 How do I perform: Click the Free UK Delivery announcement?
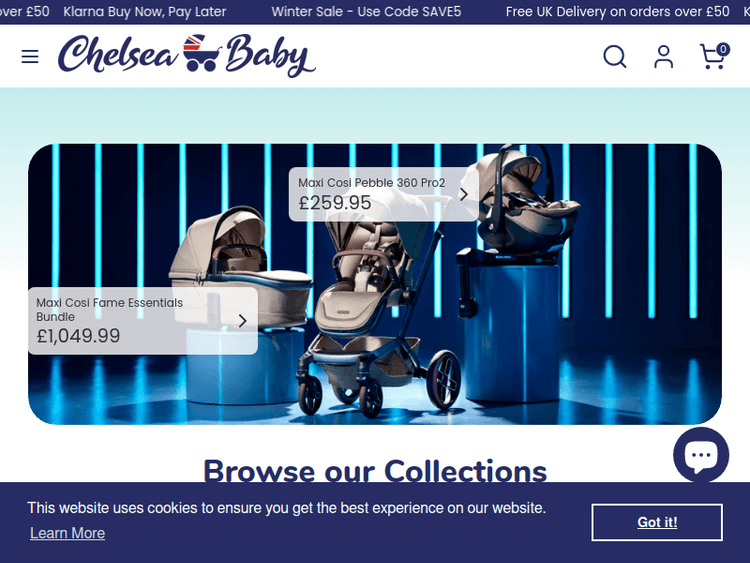point(618,11)
